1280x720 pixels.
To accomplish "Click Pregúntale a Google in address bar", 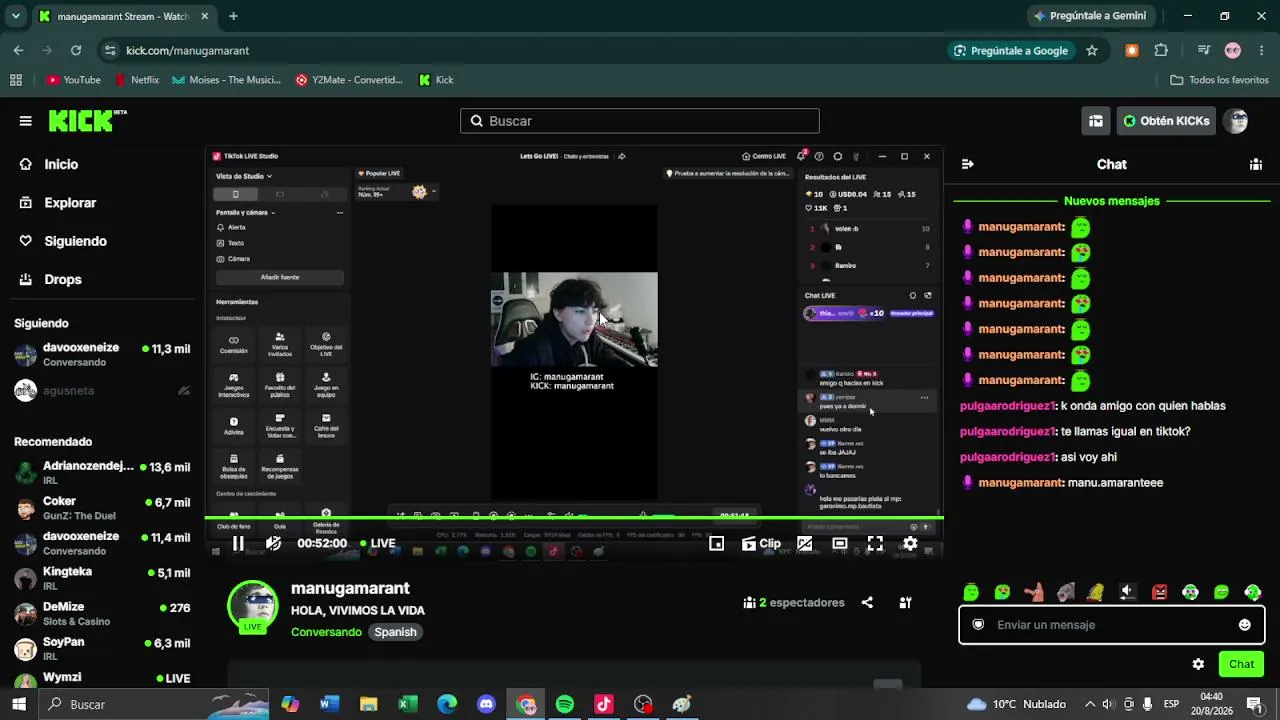I will [x=1011, y=50].
